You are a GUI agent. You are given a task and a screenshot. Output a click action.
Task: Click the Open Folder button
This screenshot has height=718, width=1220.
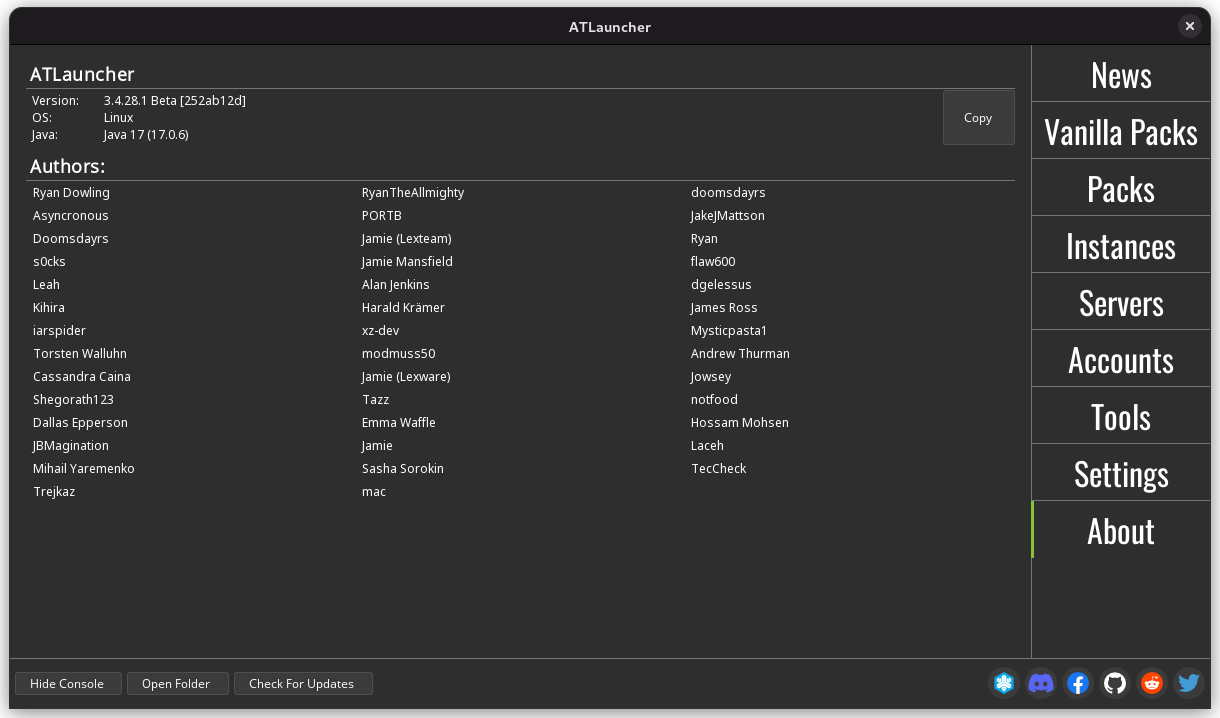(x=177, y=684)
